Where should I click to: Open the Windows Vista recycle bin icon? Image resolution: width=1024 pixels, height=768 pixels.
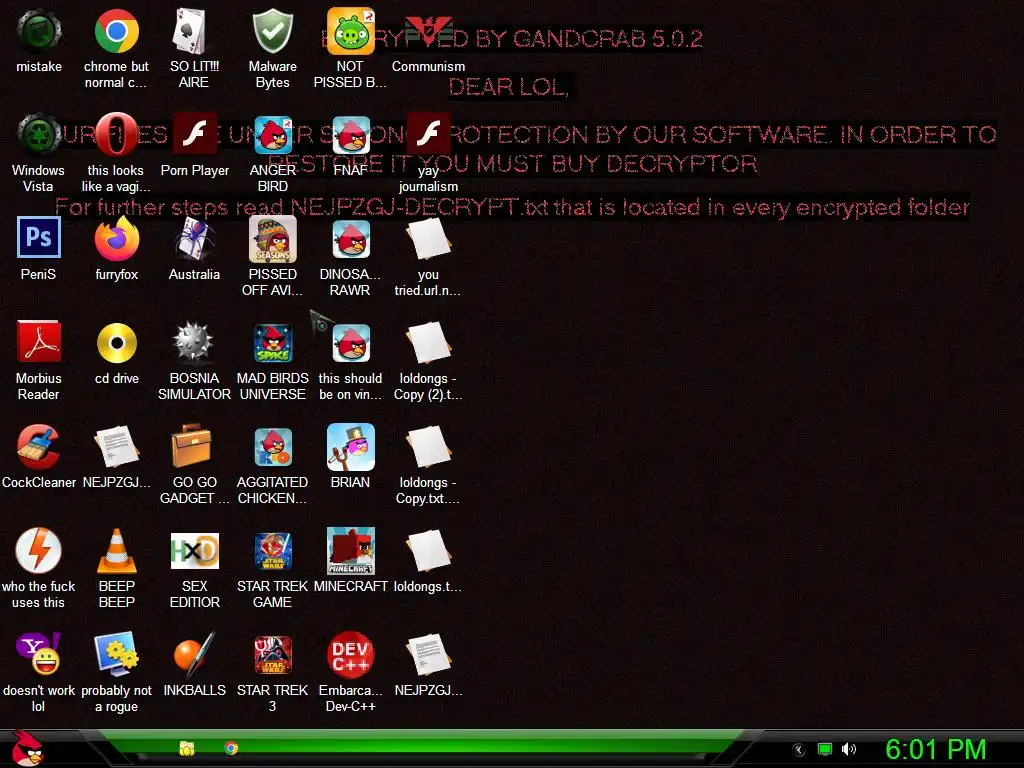(39, 135)
